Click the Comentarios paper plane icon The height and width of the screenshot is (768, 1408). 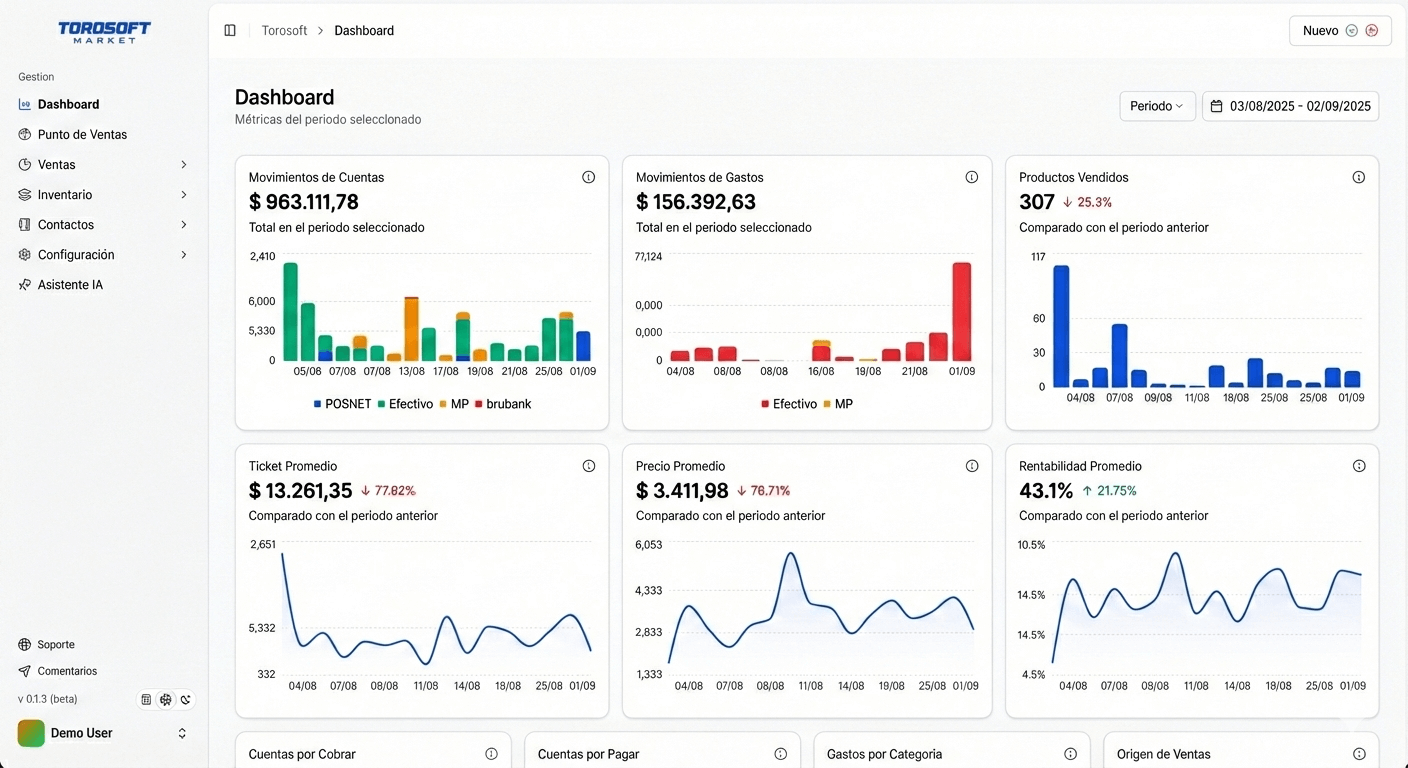(22, 671)
